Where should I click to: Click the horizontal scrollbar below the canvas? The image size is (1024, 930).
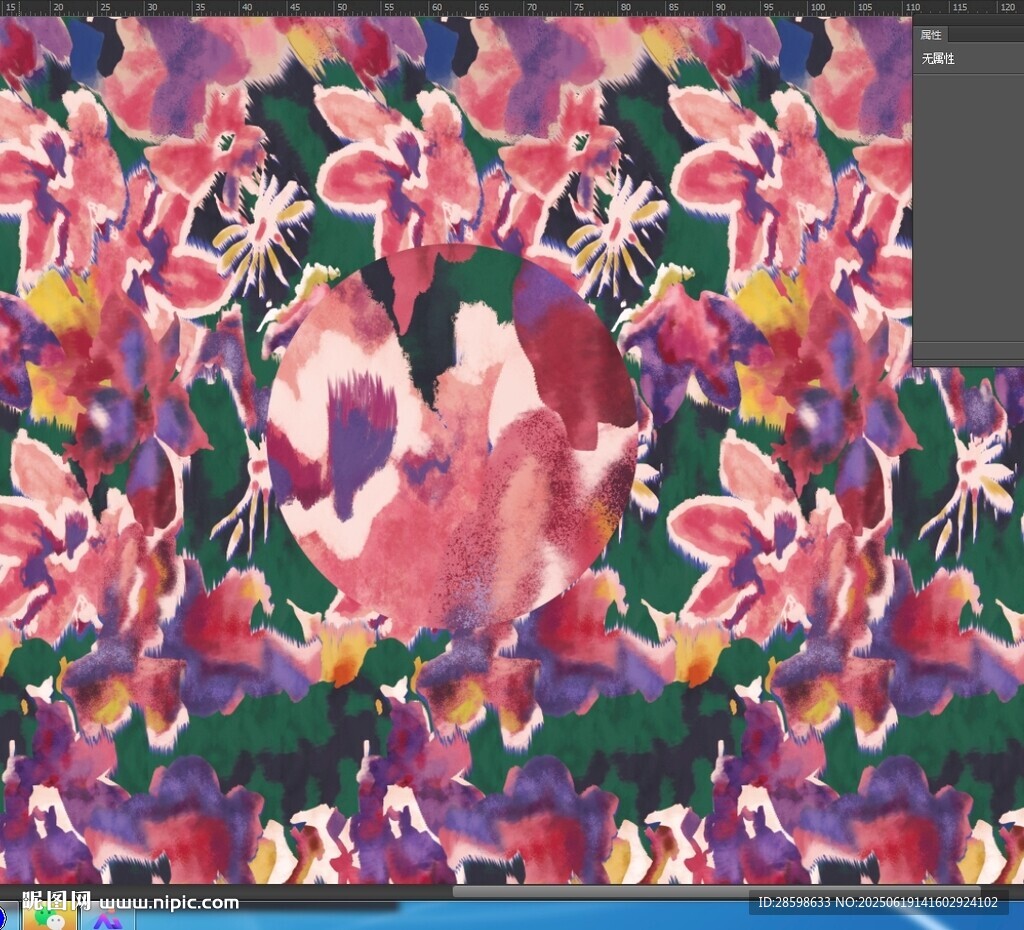coord(716,891)
